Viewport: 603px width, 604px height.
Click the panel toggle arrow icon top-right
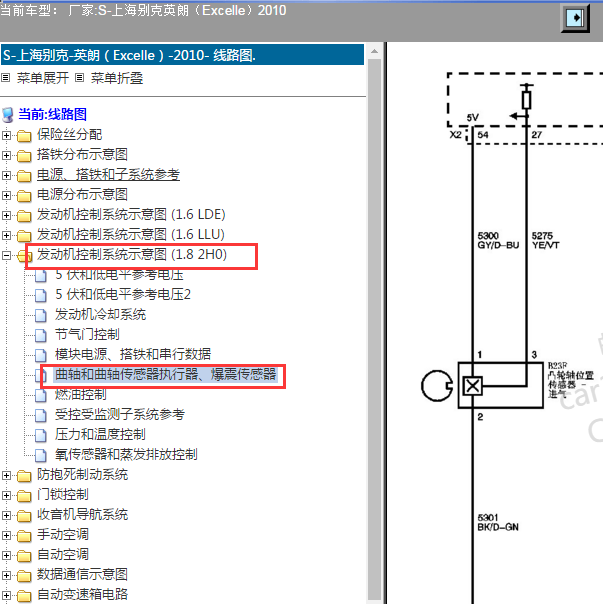pos(574,18)
